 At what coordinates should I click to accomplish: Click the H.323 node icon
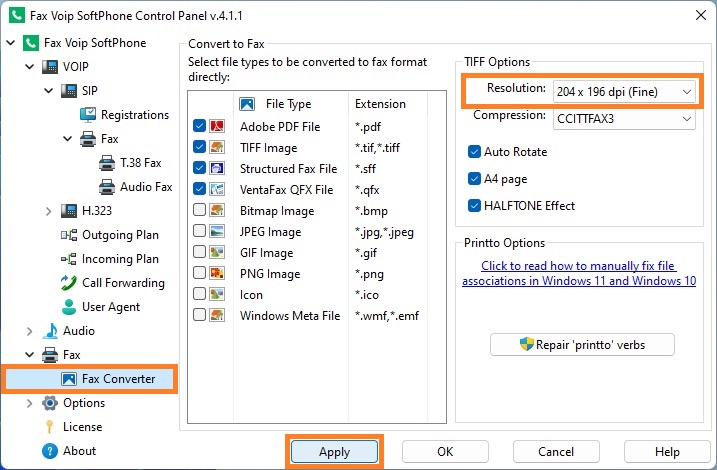pyautogui.click(x=69, y=211)
